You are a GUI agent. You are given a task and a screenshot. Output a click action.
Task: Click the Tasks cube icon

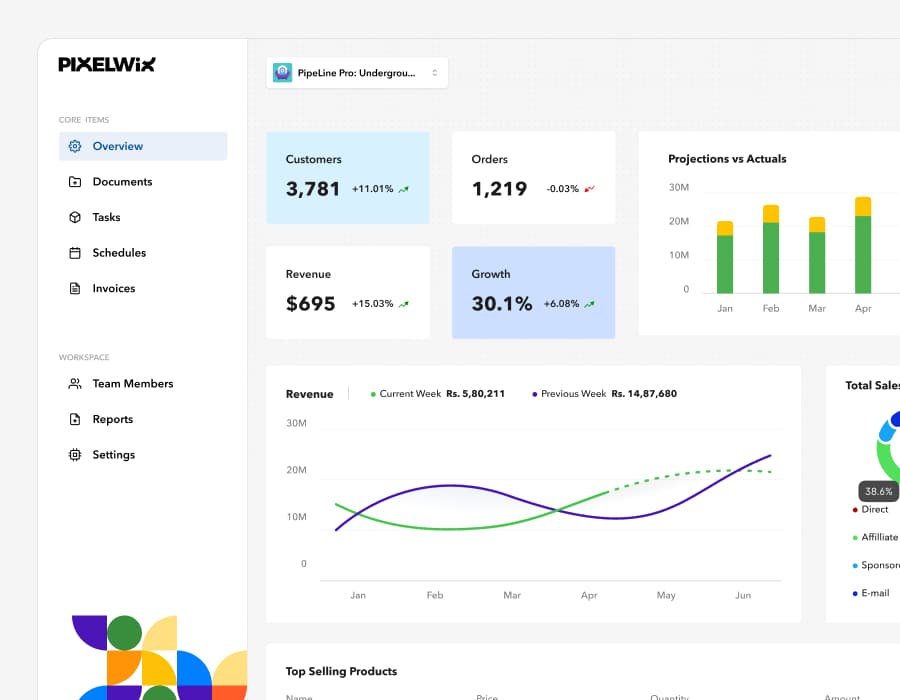point(75,217)
